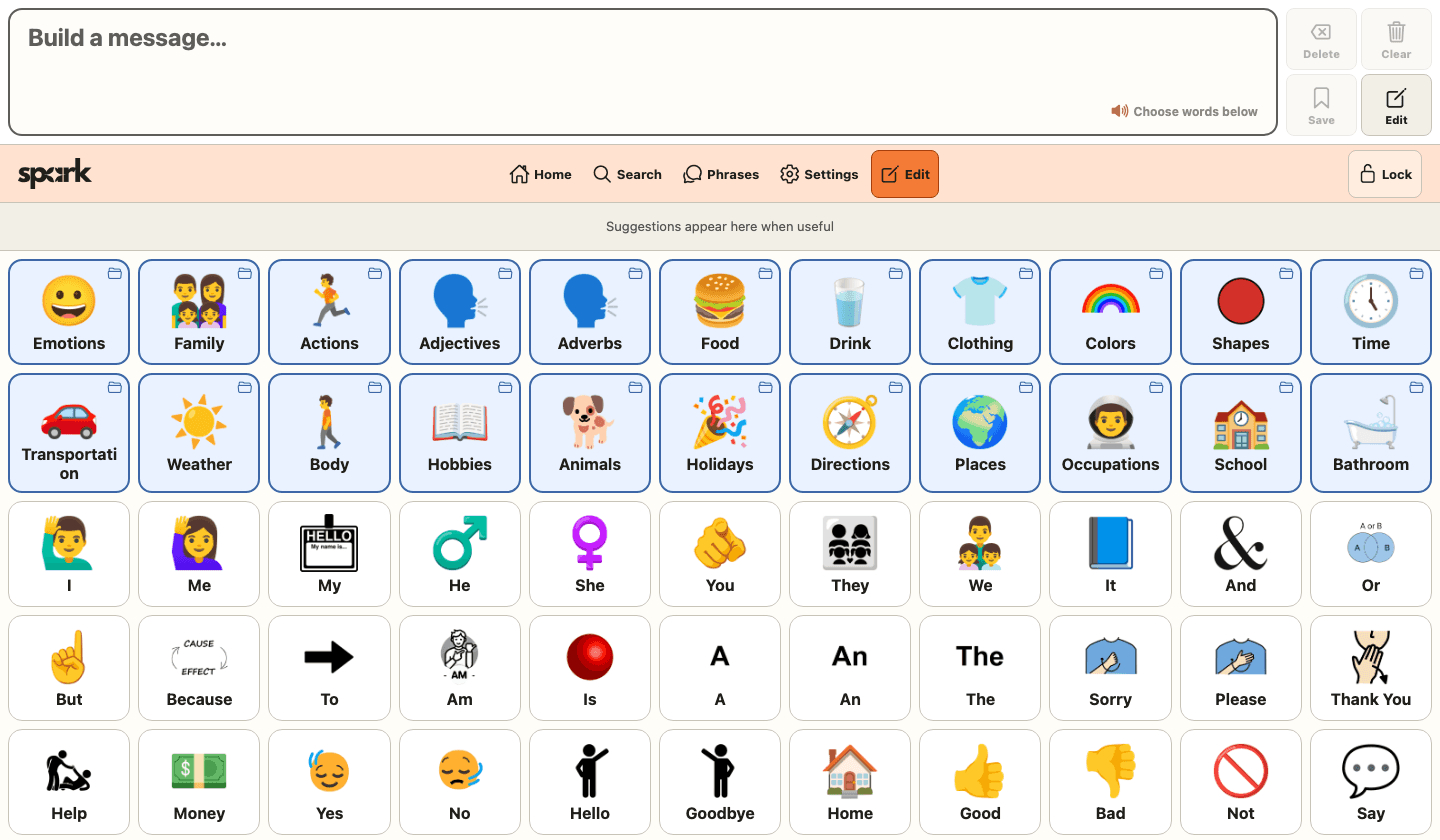The image size is (1440, 840).
Task: Save the message with bookmark button
Action: (x=1321, y=105)
